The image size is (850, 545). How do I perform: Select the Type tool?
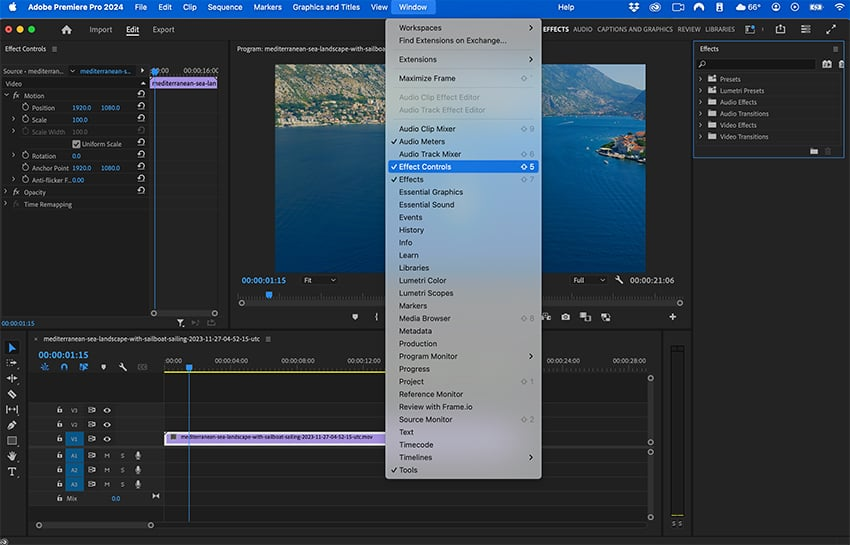12,472
